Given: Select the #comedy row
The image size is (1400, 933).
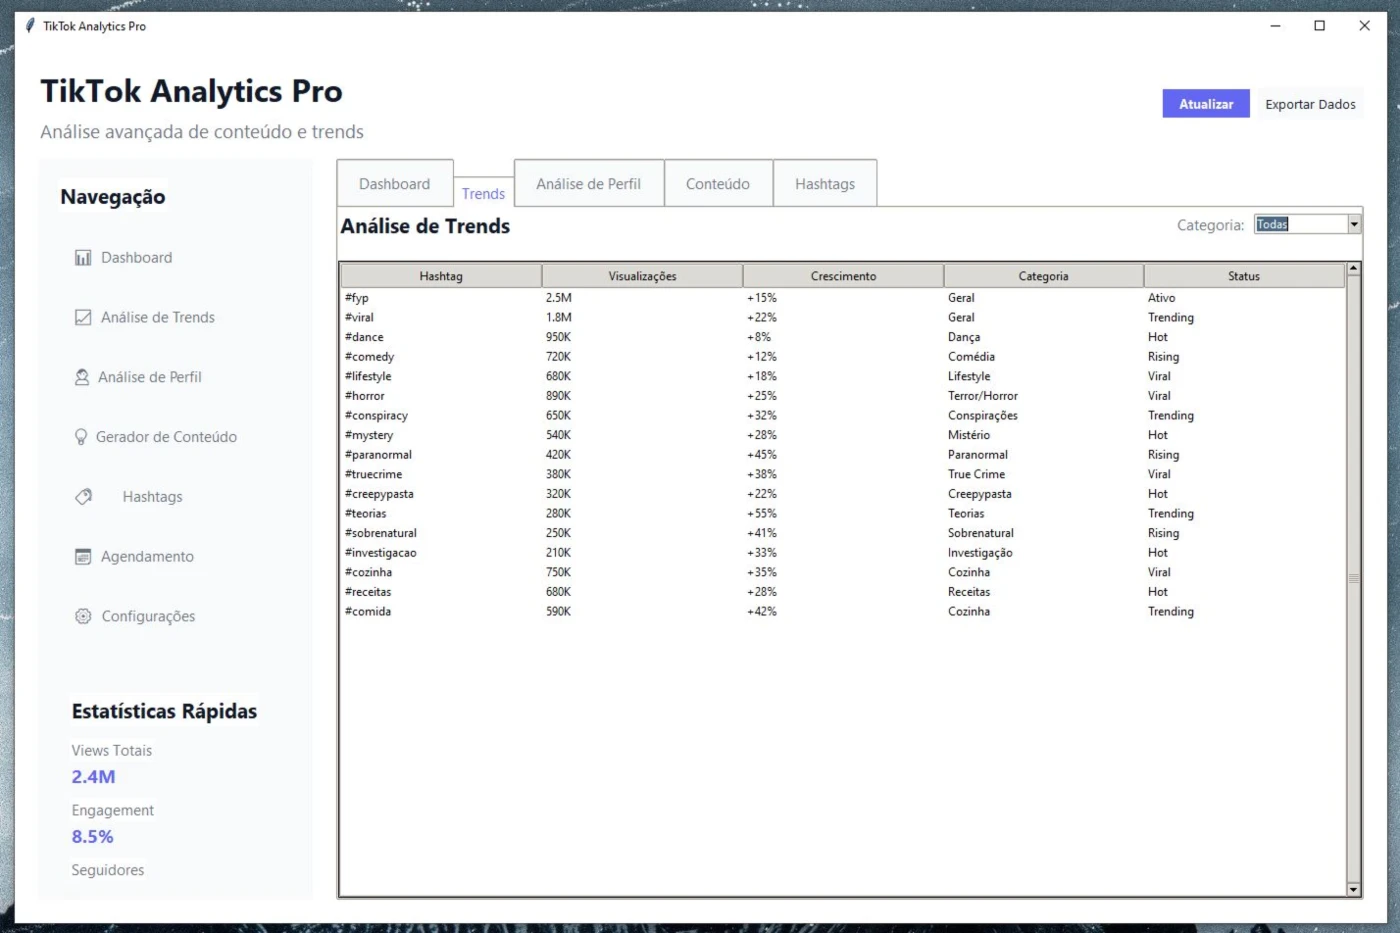Looking at the screenshot, I should pos(842,357).
